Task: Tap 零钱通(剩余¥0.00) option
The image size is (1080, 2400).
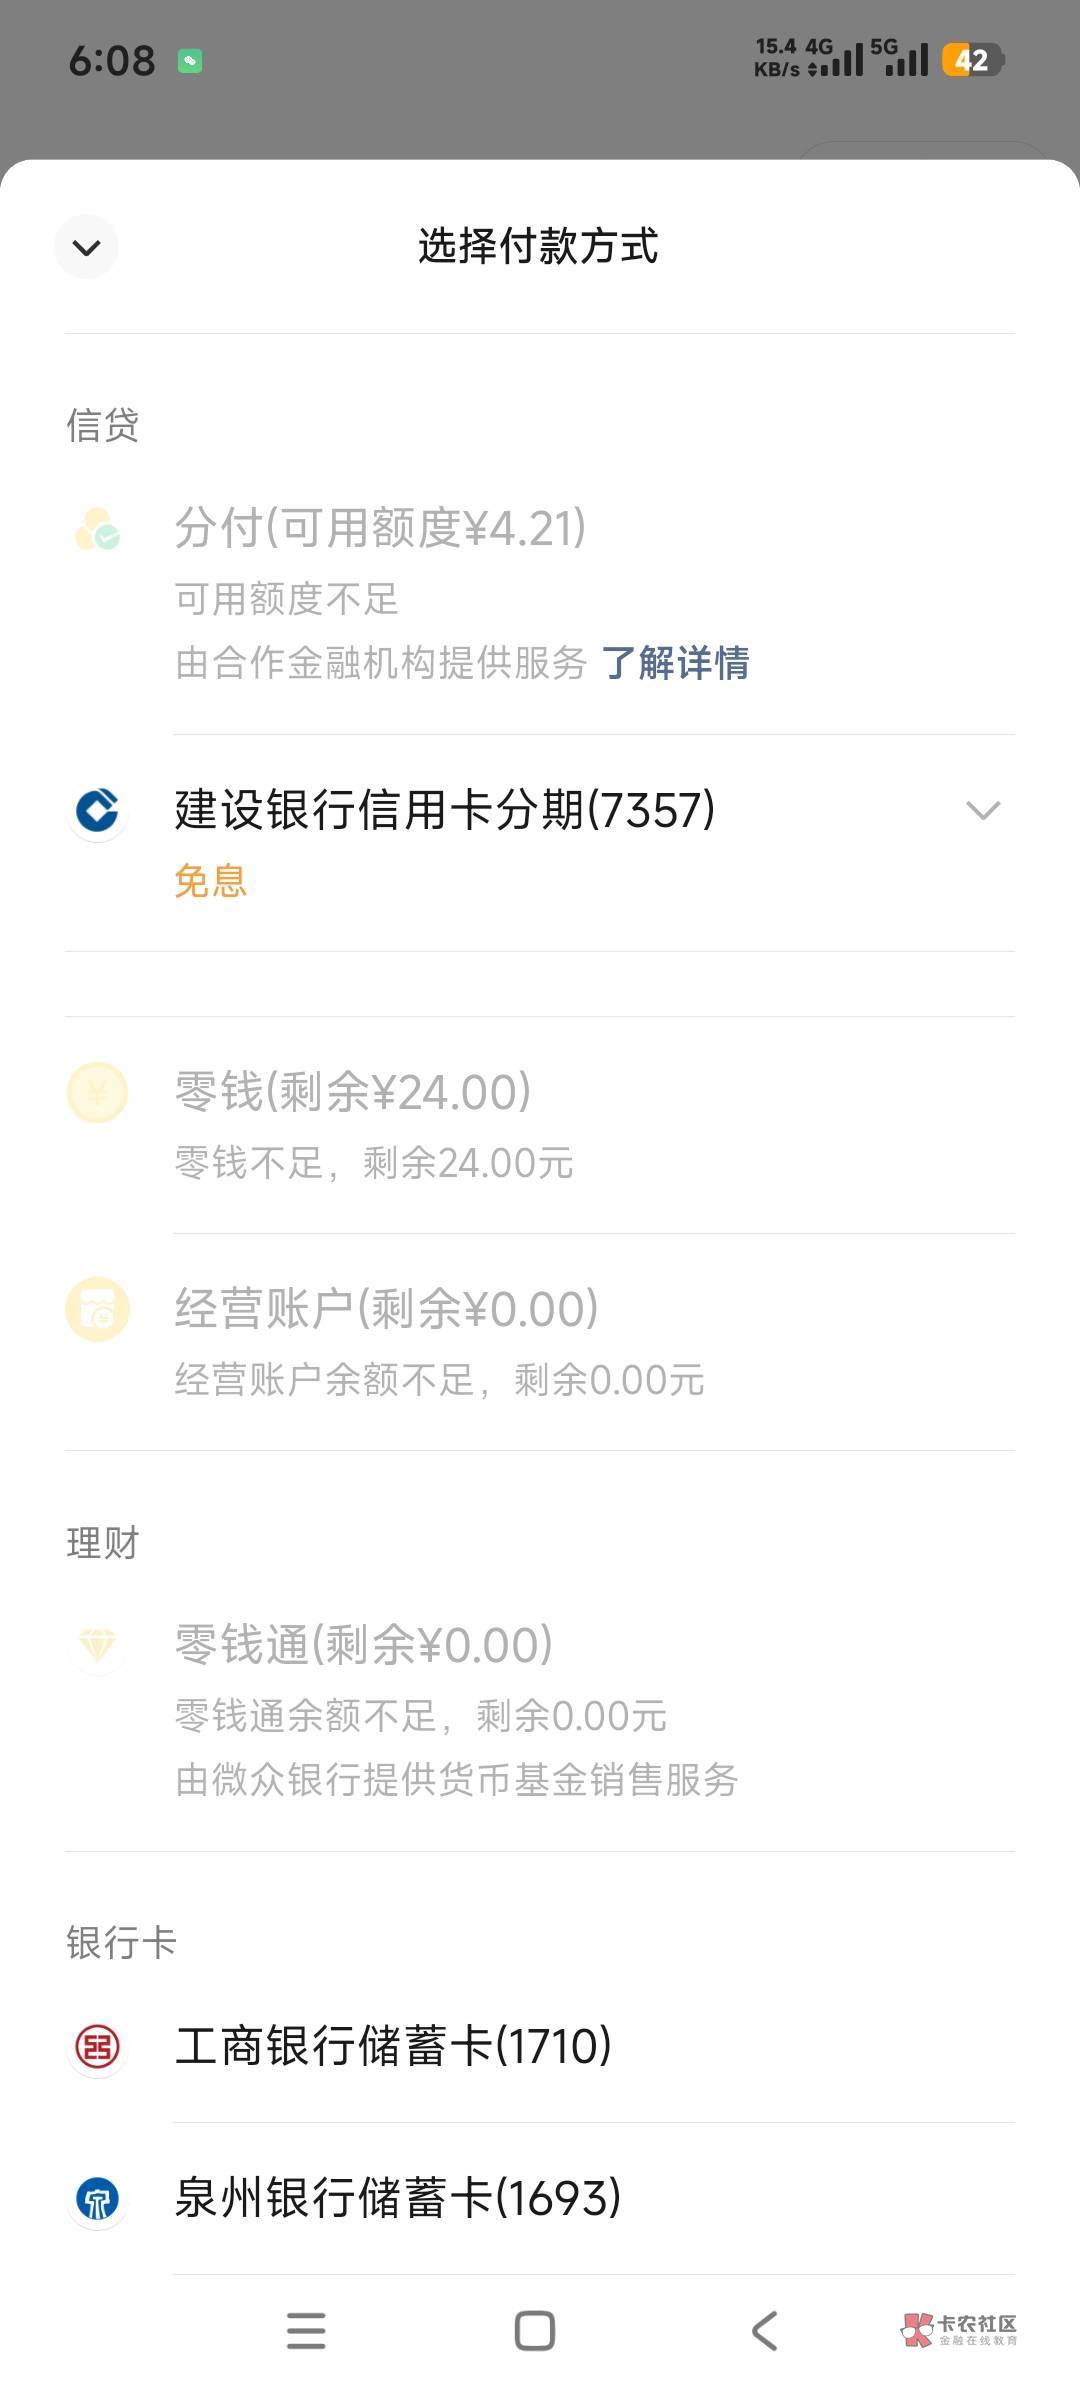Action: [x=364, y=1645]
